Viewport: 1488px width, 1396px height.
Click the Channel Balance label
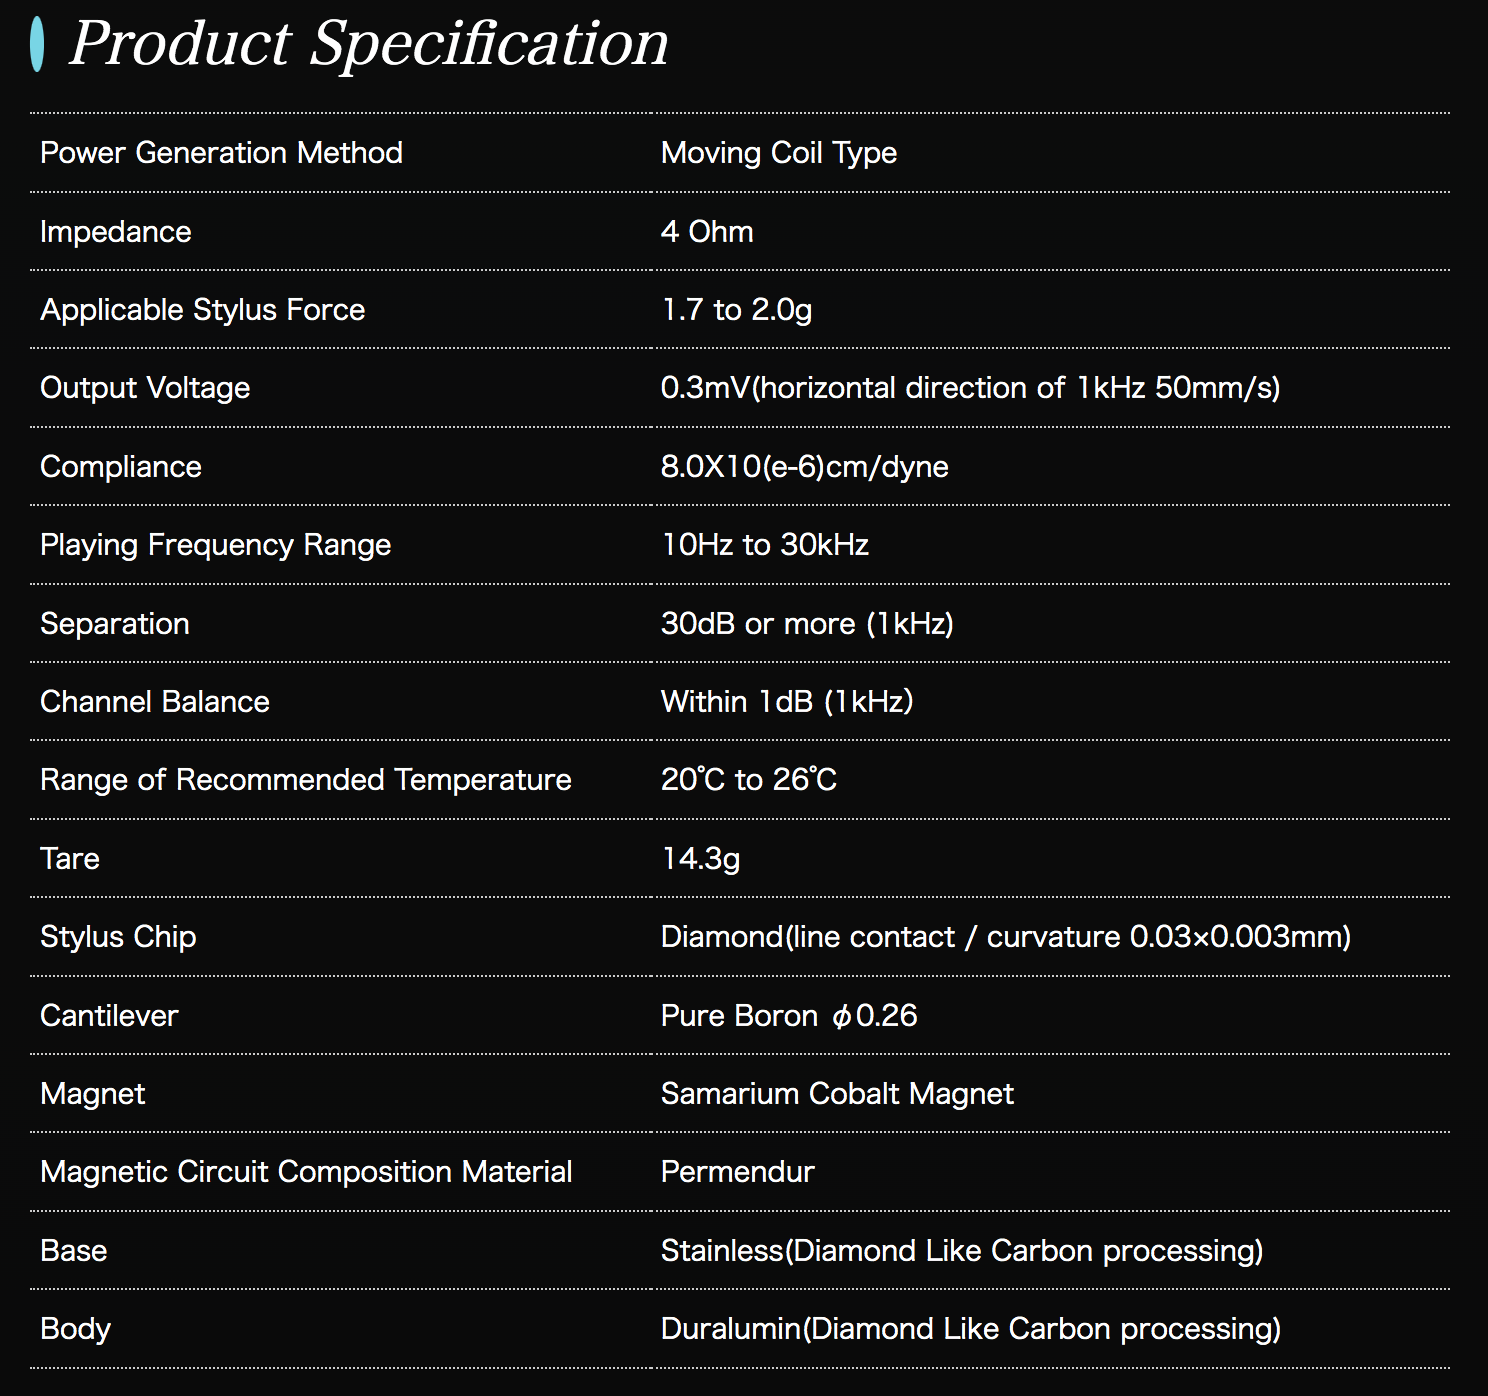coord(154,702)
